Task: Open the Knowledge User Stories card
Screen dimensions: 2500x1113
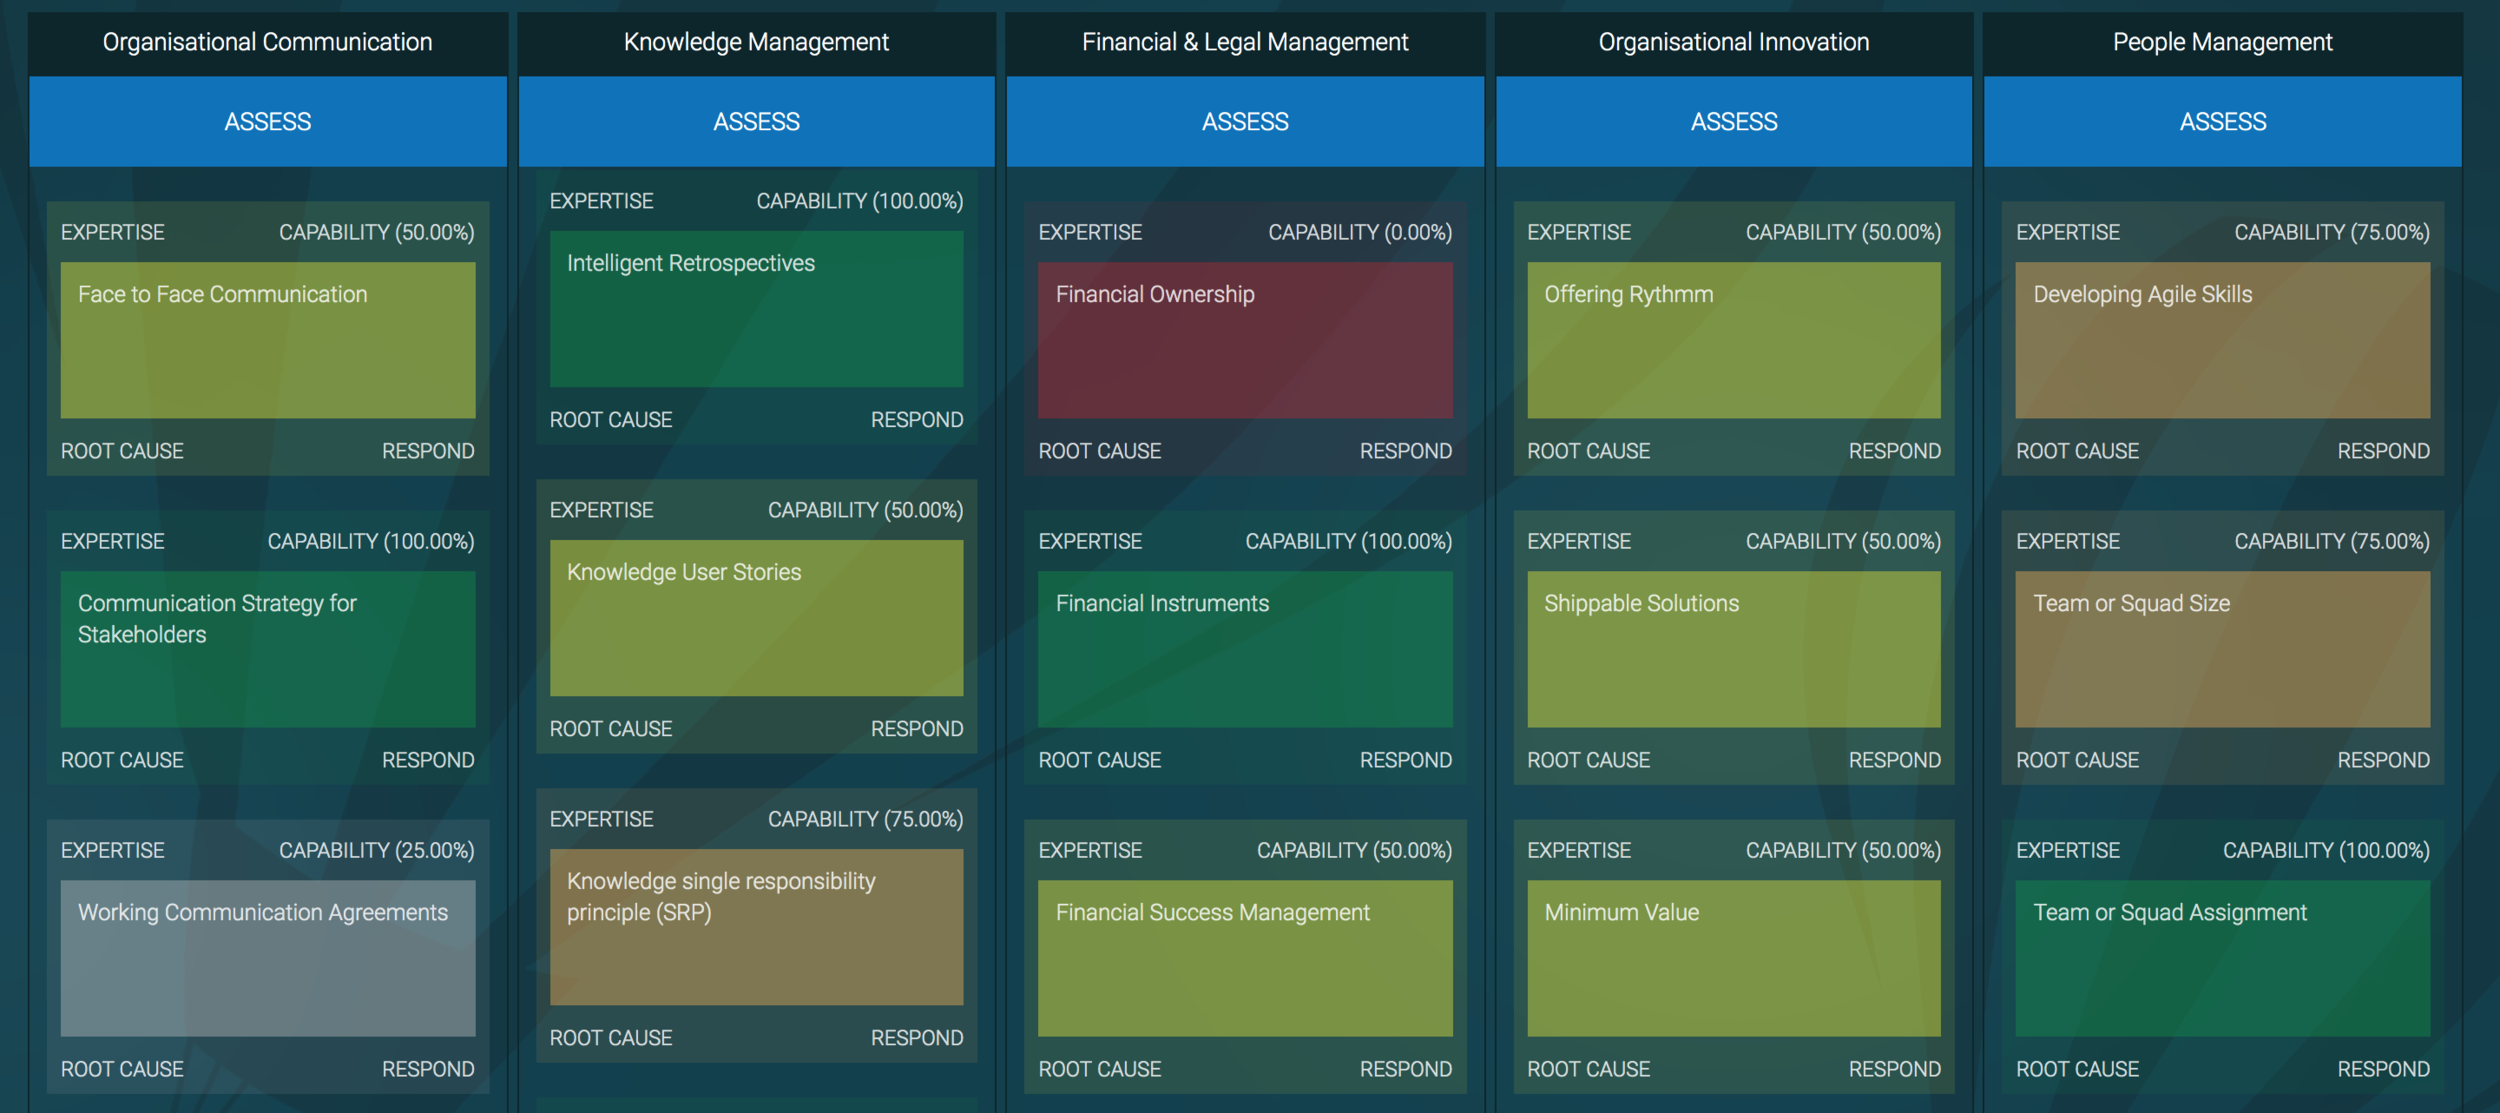Action: pyautogui.click(x=757, y=618)
